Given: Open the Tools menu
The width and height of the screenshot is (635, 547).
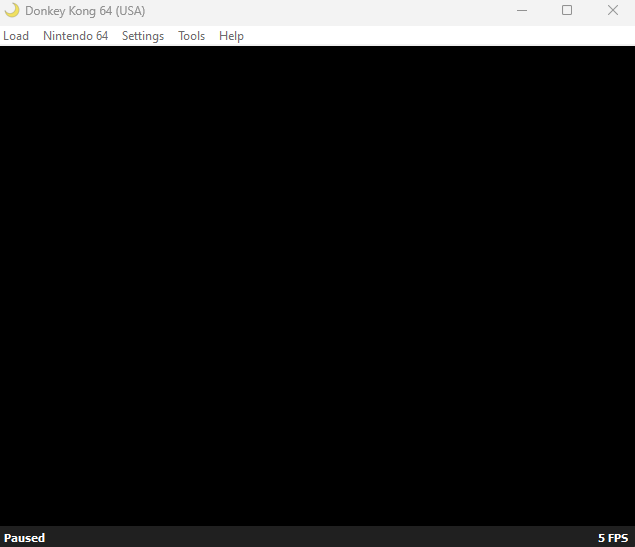Looking at the screenshot, I should tap(192, 36).
